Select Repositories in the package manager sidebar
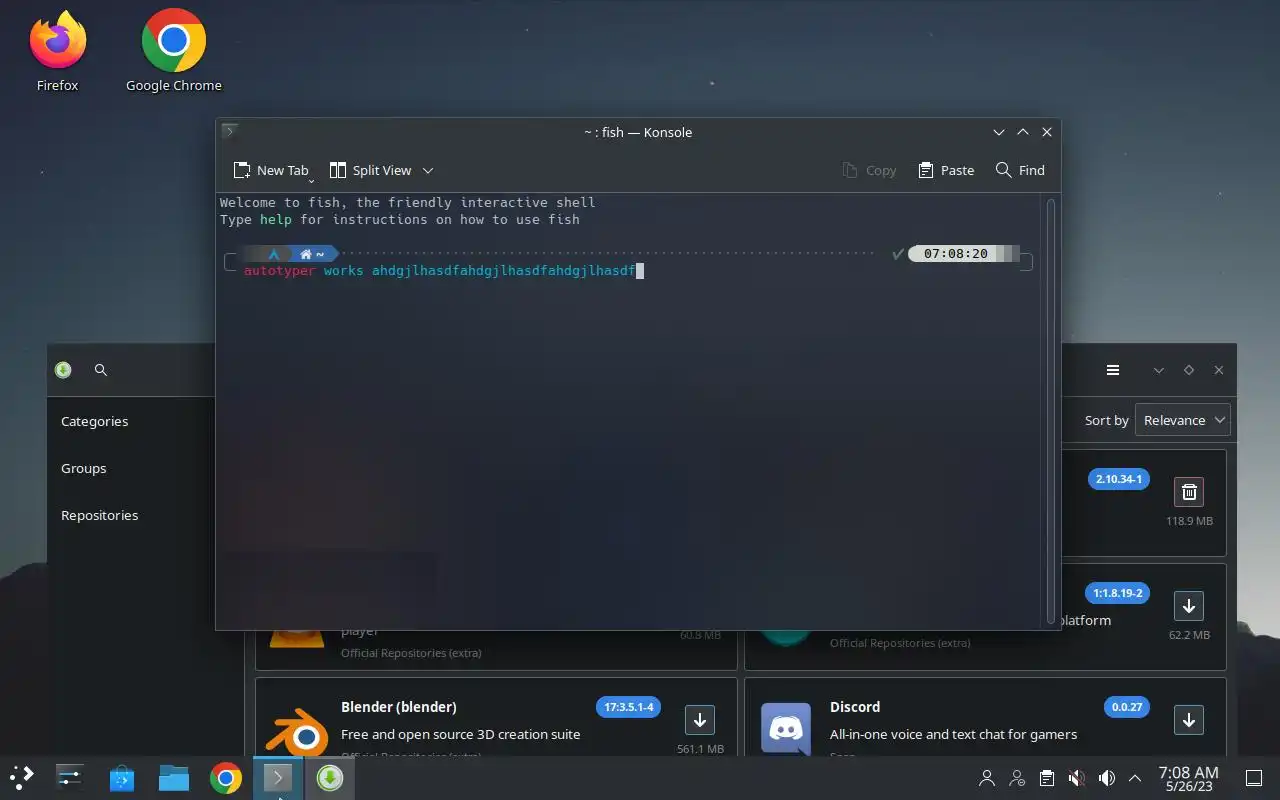1280x800 pixels. pos(99,515)
